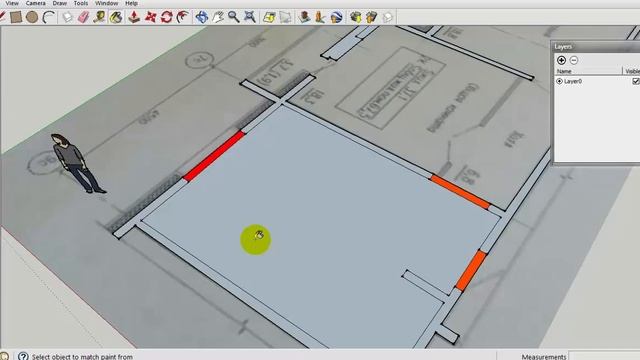Select the Tape Measure tool
The height and width of the screenshot is (360, 640).
99,17
